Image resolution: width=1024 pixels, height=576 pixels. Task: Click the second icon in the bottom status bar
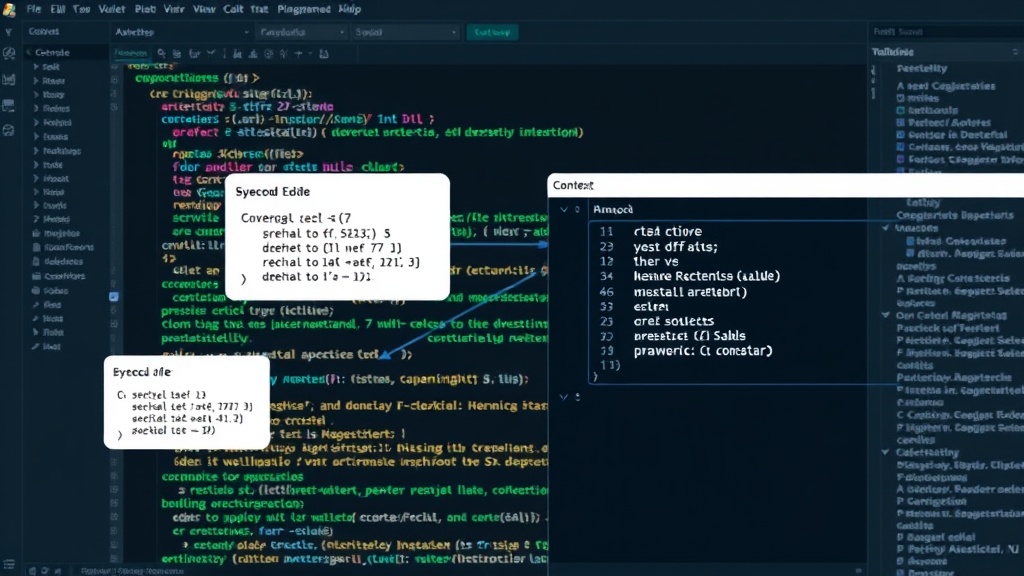point(45,571)
